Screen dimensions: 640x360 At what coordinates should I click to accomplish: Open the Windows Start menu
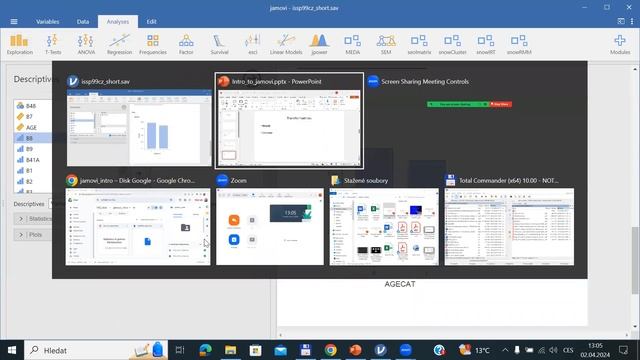pos(12,350)
